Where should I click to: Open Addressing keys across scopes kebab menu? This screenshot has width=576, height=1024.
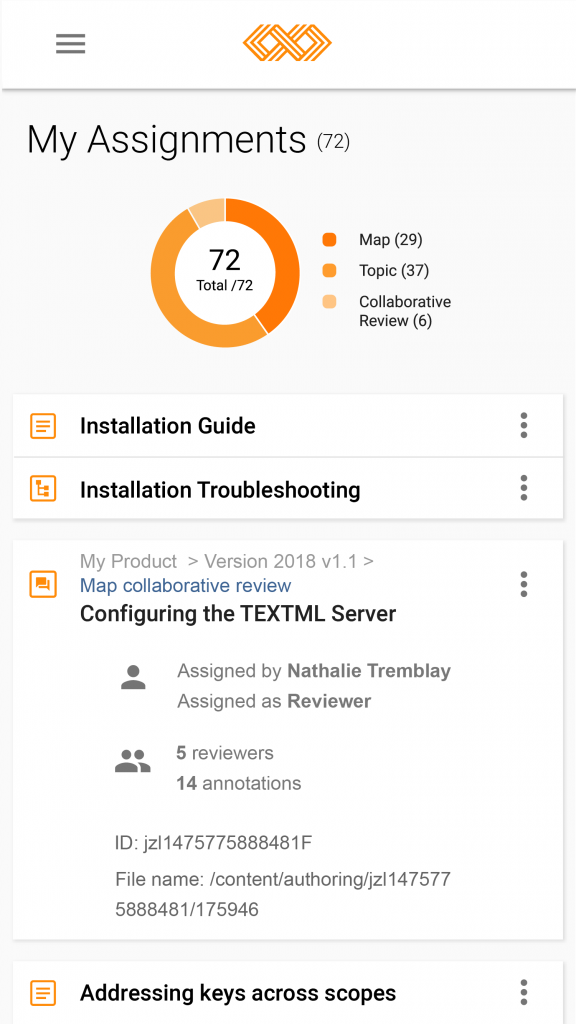(x=524, y=992)
